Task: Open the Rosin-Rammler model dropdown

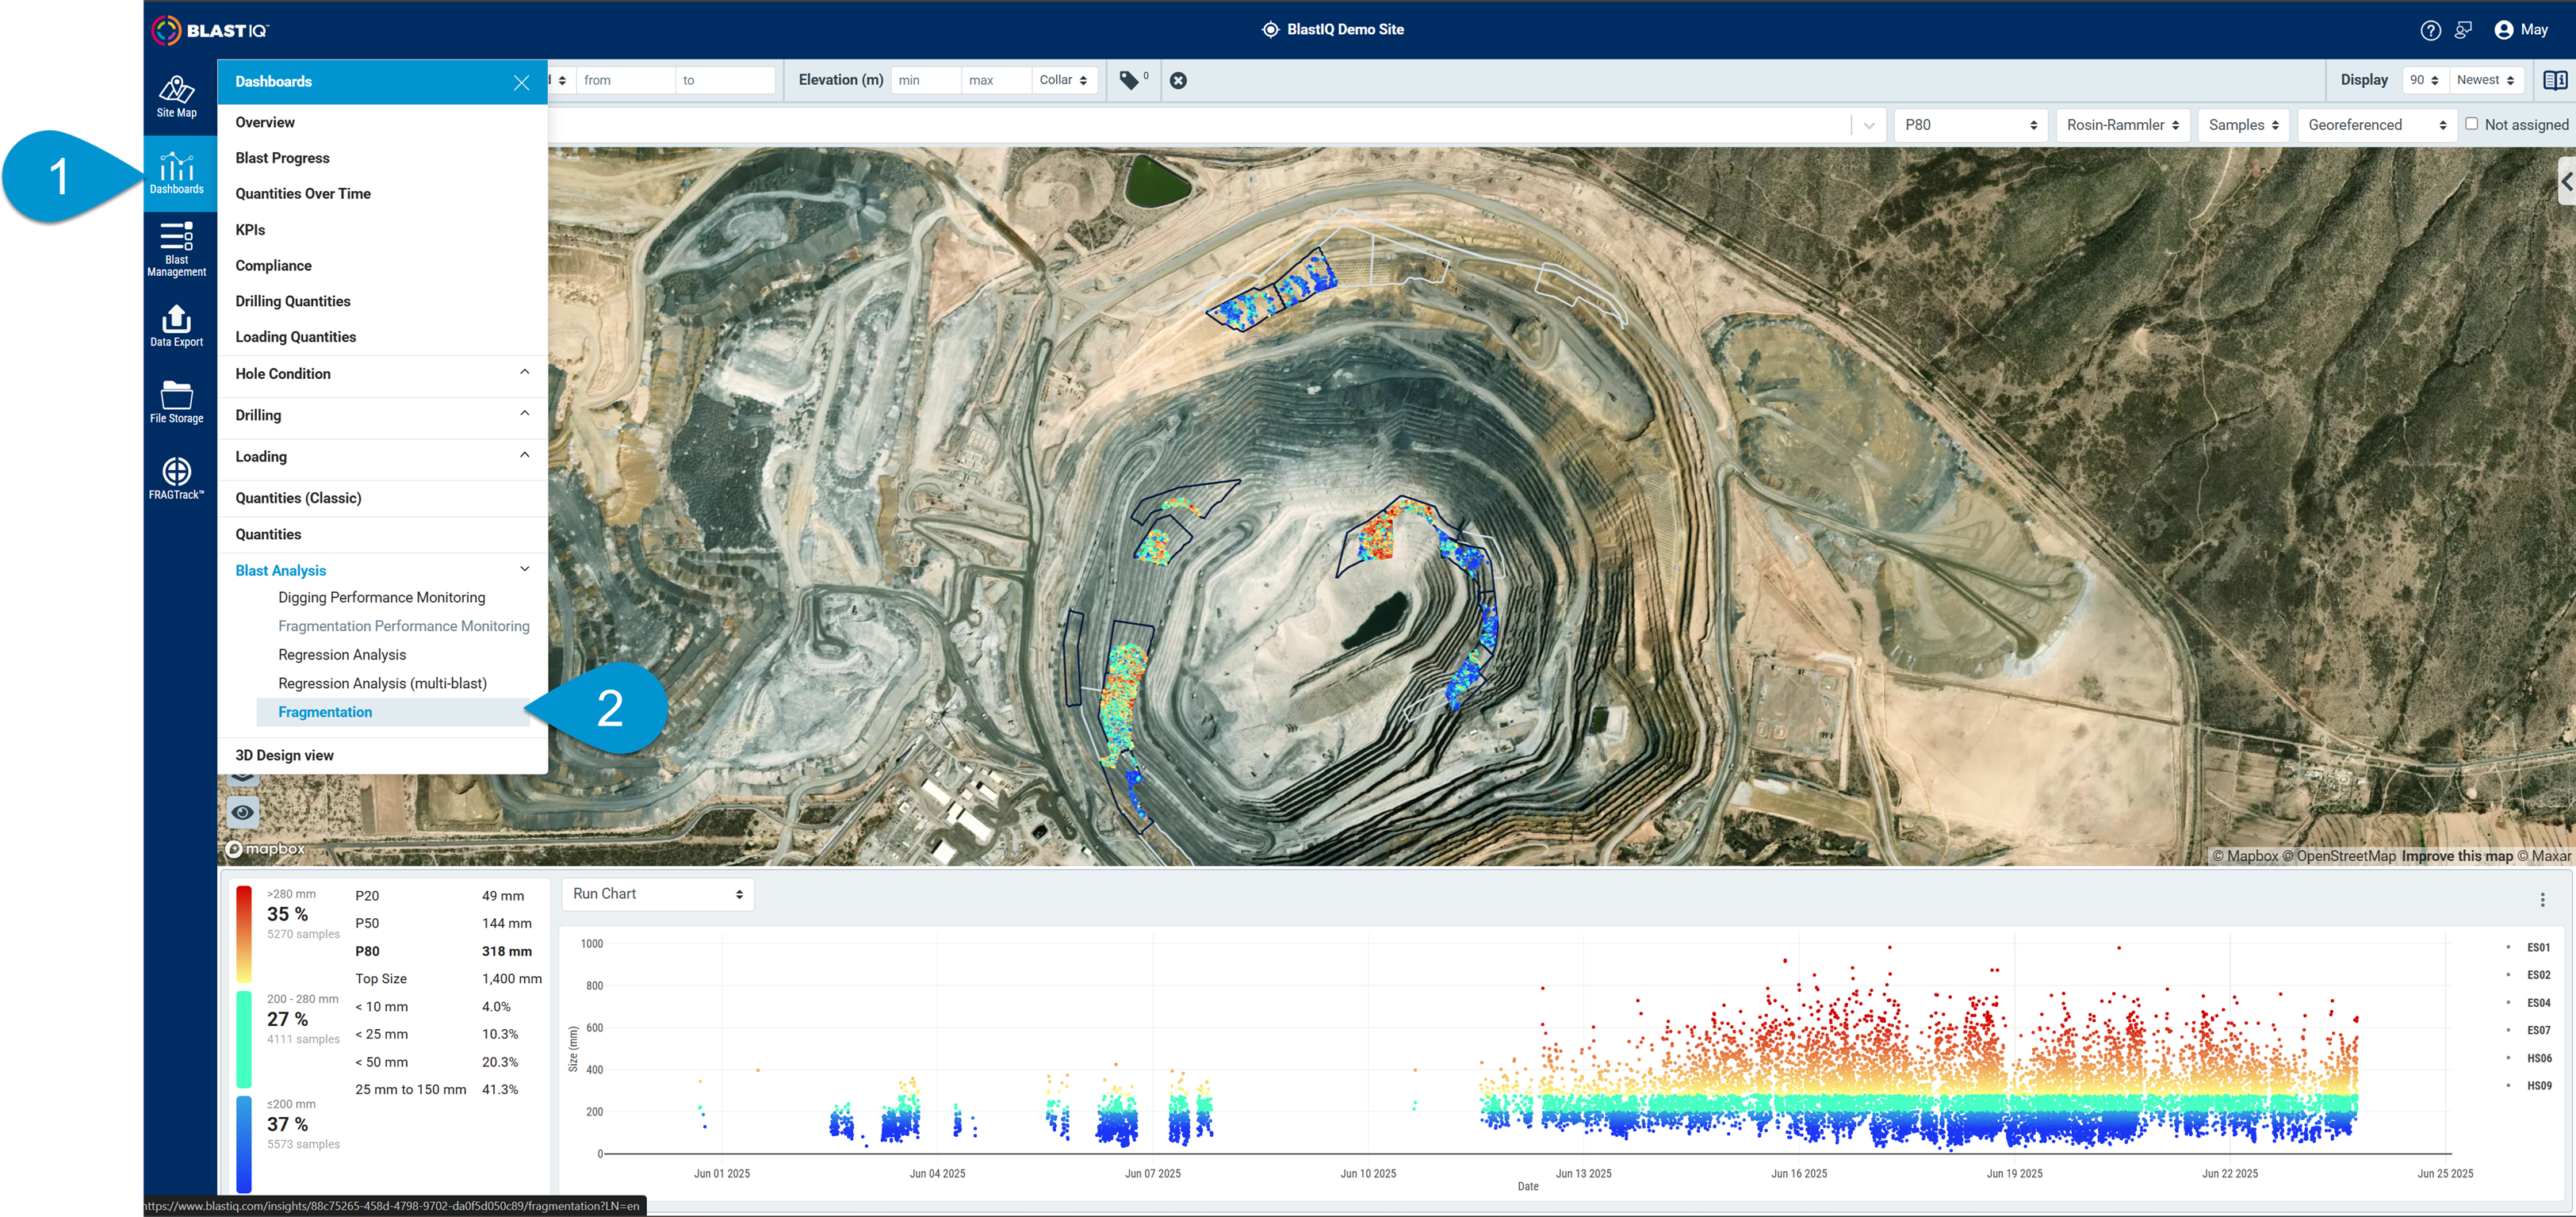Action: (x=2122, y=125)
